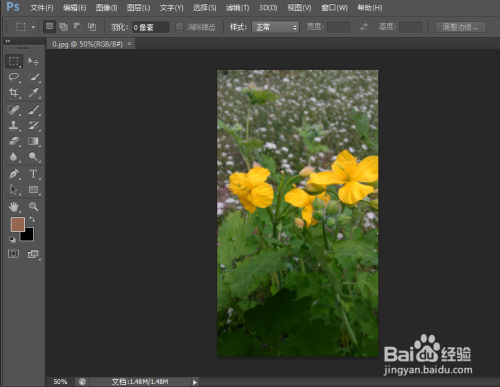Image resolution: width=500 pixels, height=387 pixels.
Task: Click the Ps application logo
Action: 13,7
